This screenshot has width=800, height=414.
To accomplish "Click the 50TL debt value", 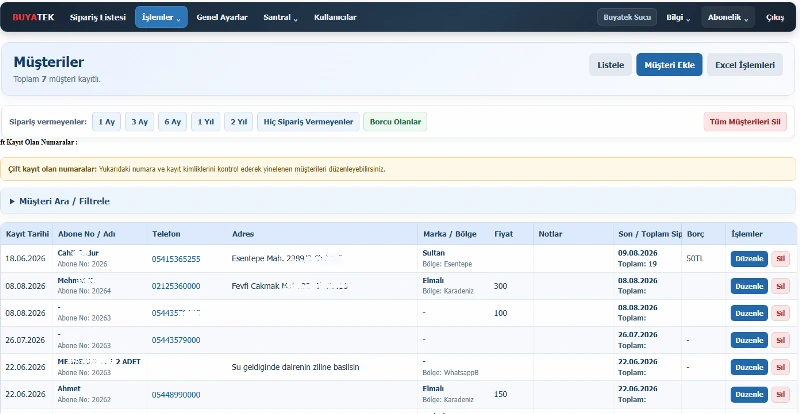I will point(695,259).
